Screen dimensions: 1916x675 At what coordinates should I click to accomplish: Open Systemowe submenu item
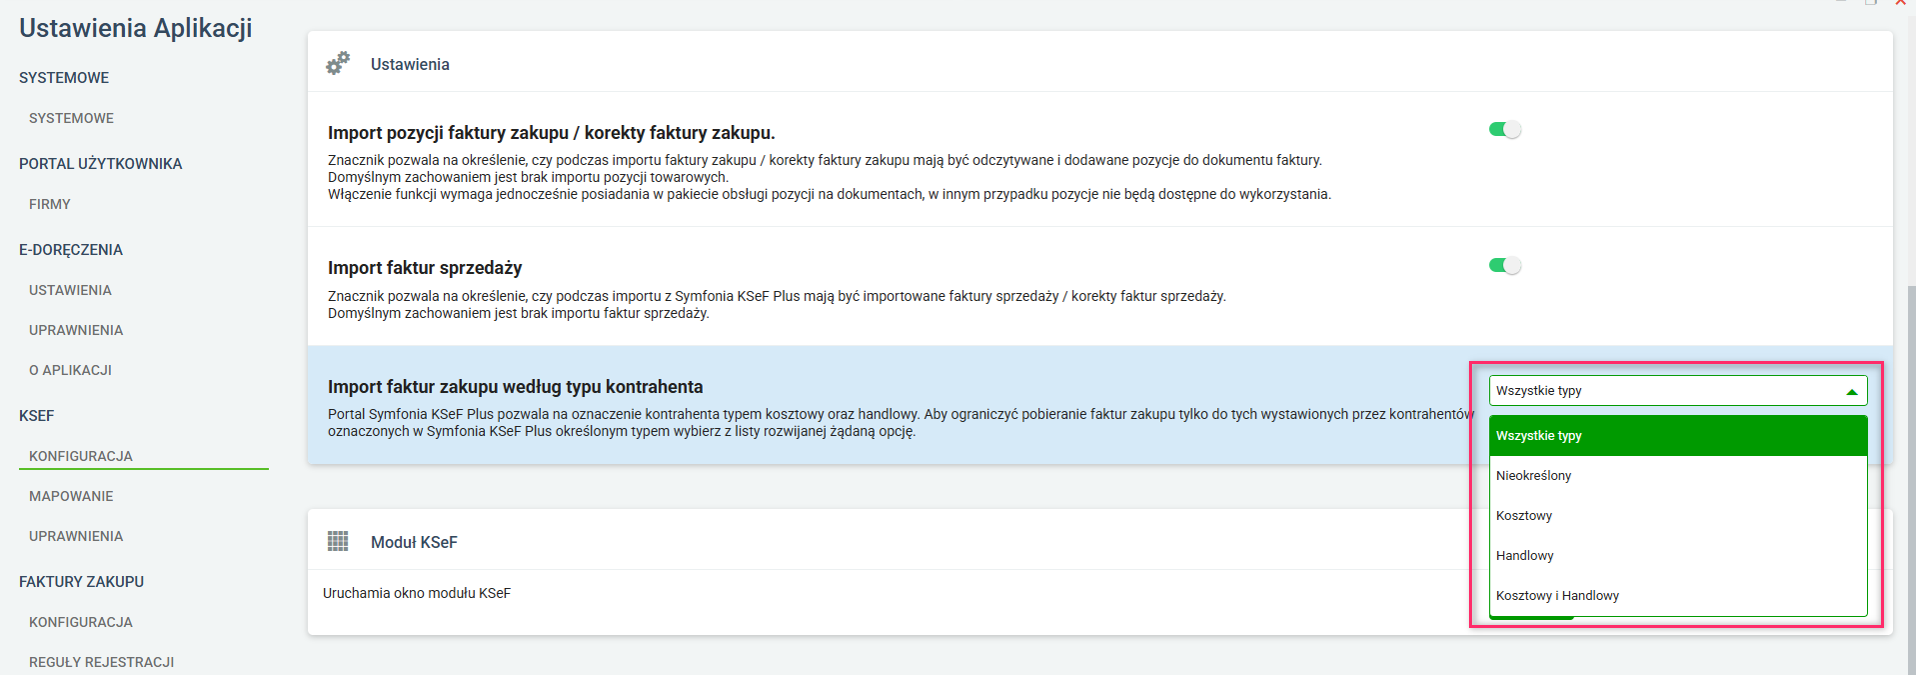coord(71,118)
